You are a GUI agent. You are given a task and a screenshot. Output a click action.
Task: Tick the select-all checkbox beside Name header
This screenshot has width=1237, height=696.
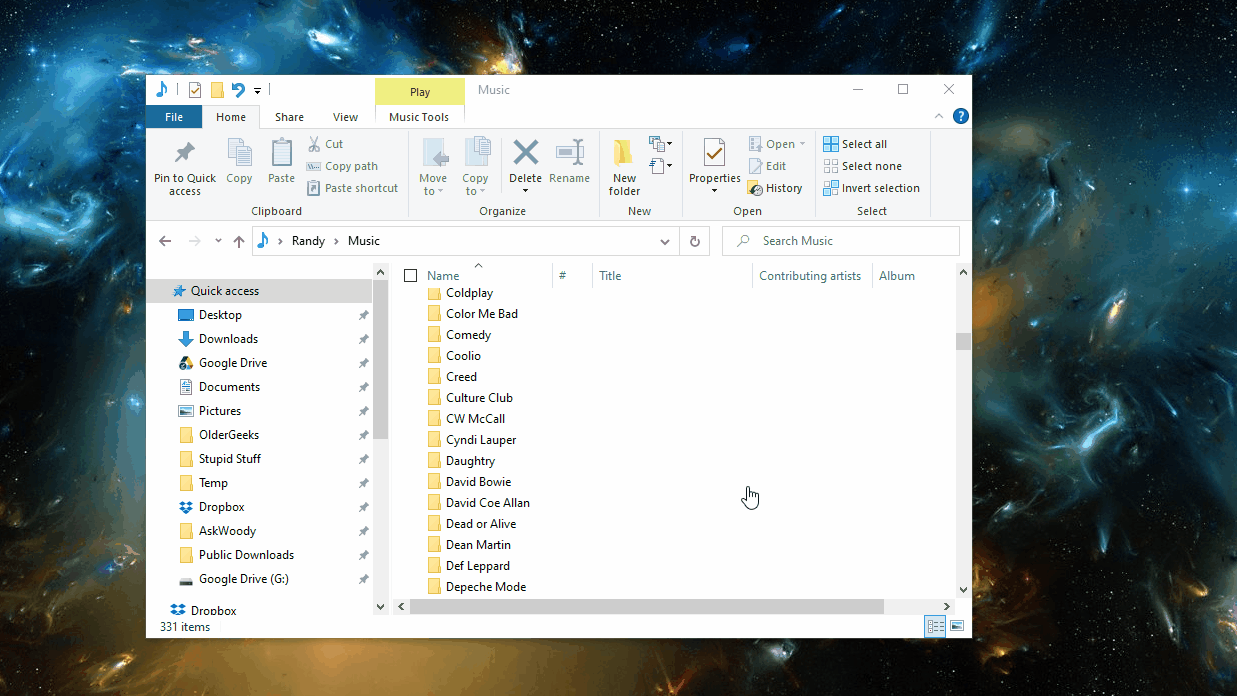(x=410, y=276)
